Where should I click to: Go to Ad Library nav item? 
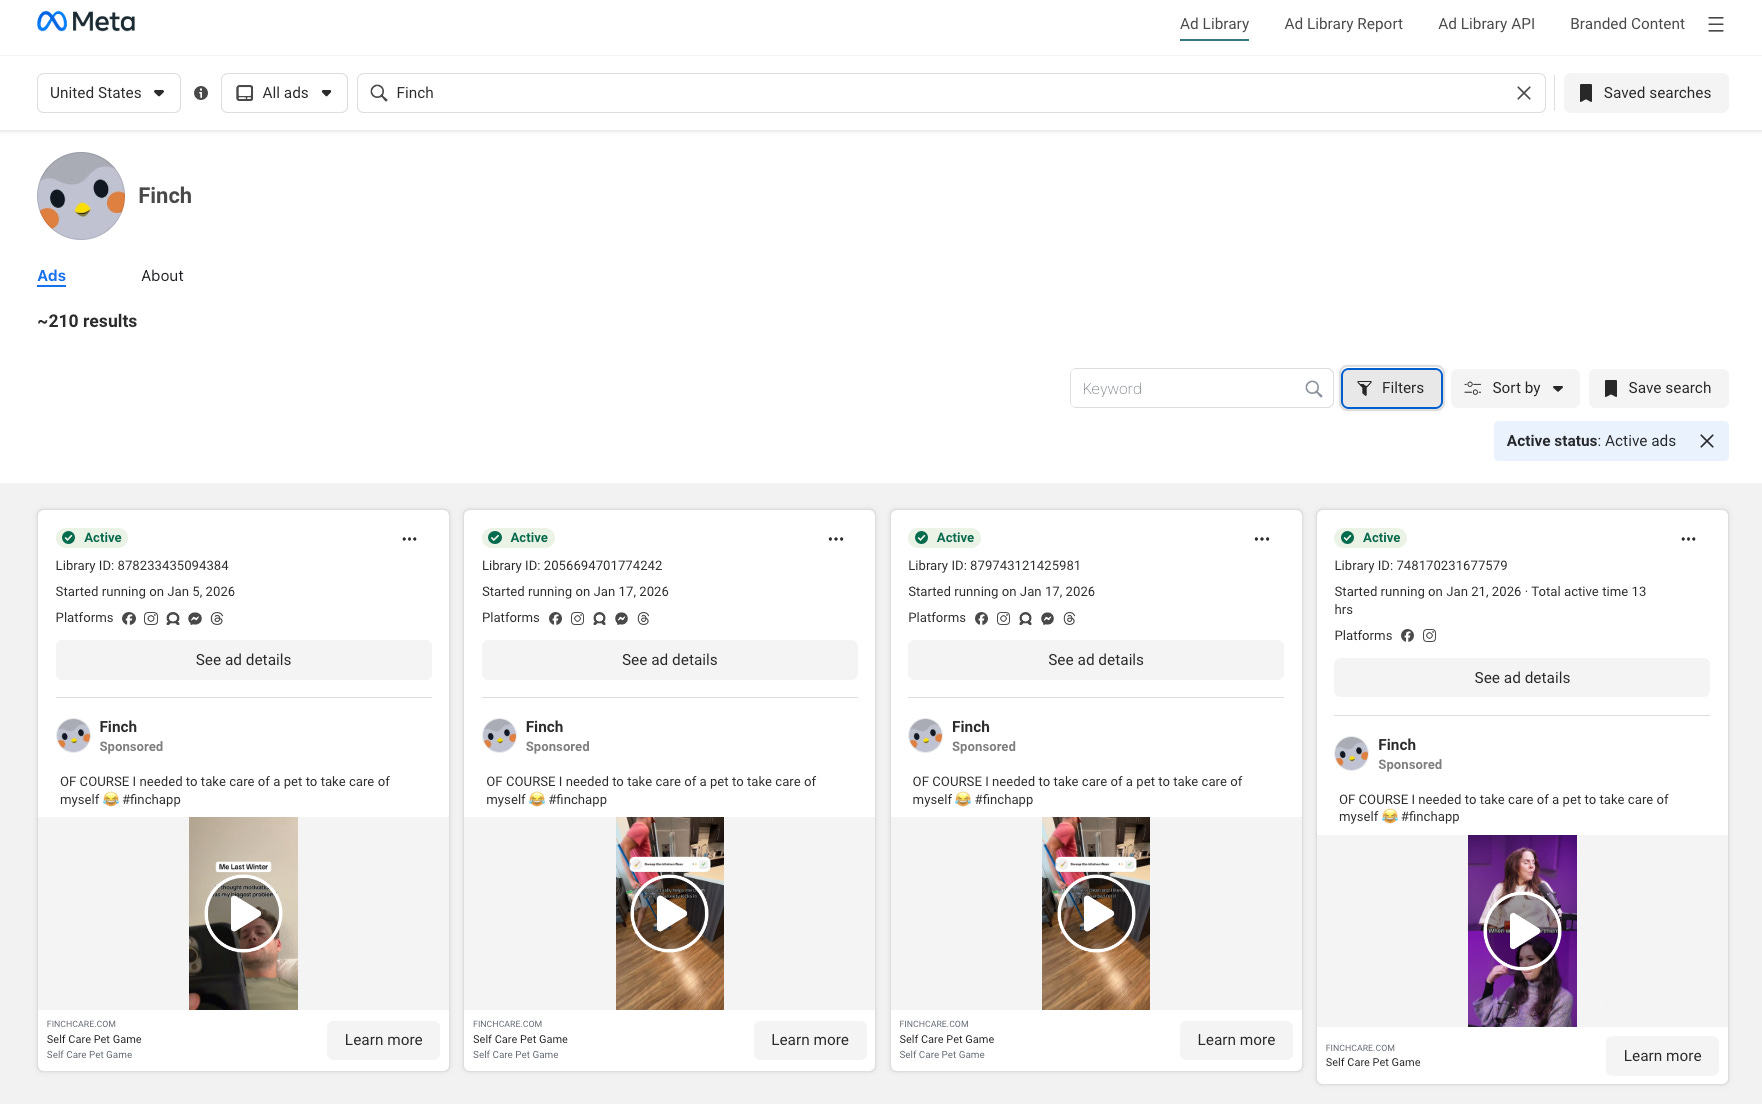tap(1214, 24)
